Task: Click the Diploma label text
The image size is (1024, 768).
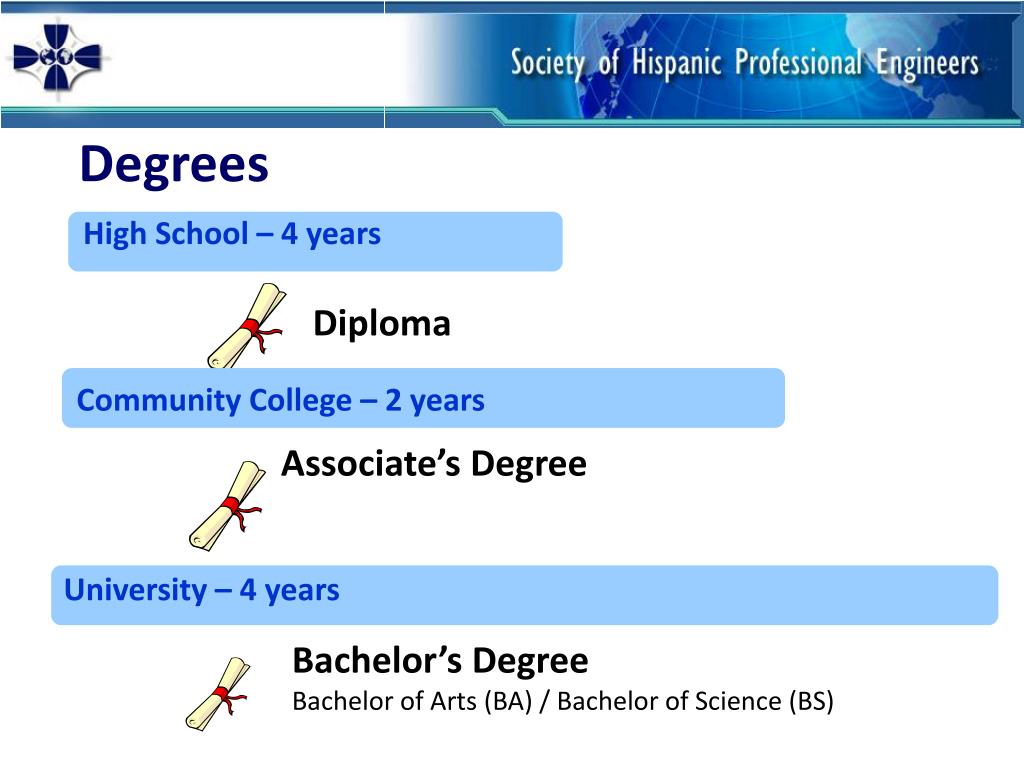Action: (x=382, y=324)
